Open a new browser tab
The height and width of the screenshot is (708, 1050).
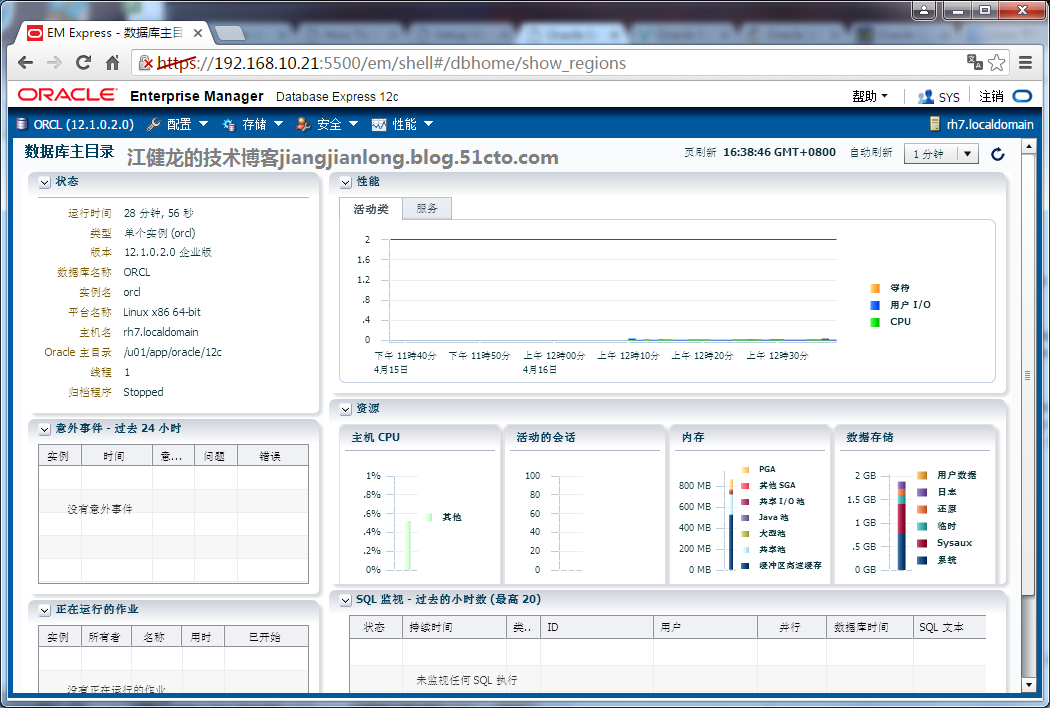pos(230,33)
